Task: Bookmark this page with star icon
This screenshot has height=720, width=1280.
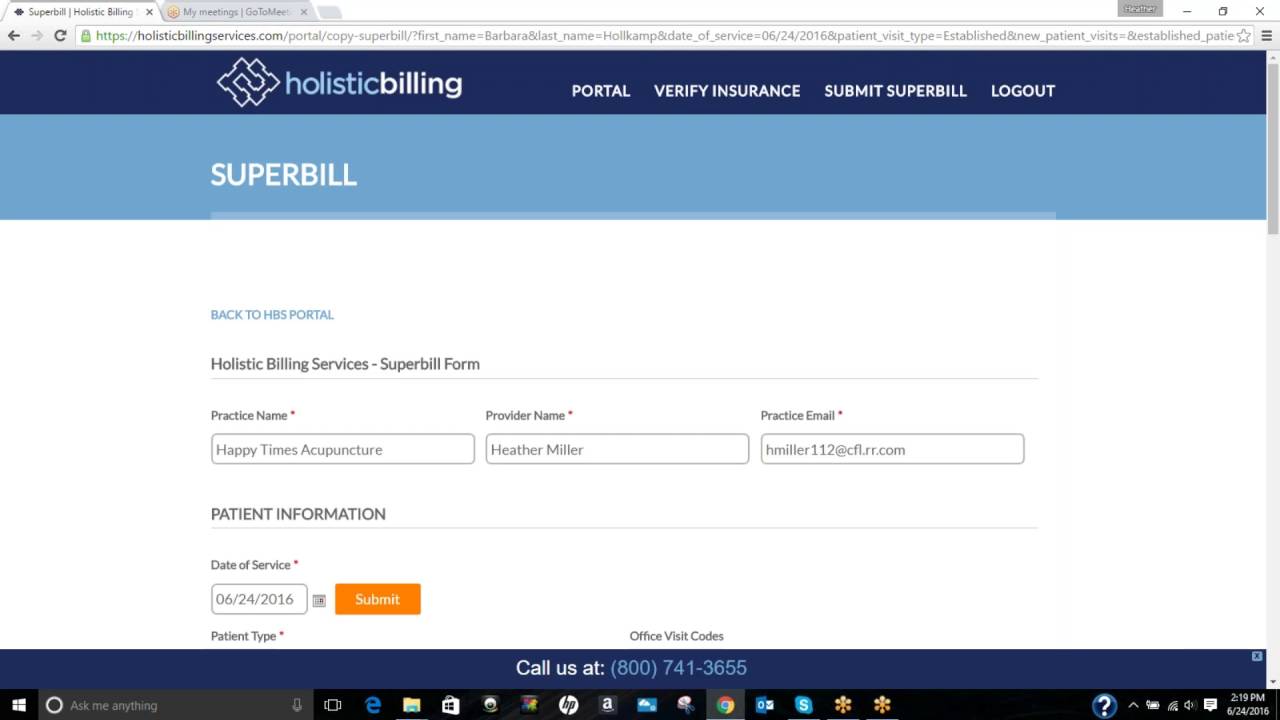Action: click(x=1243, y=35)
